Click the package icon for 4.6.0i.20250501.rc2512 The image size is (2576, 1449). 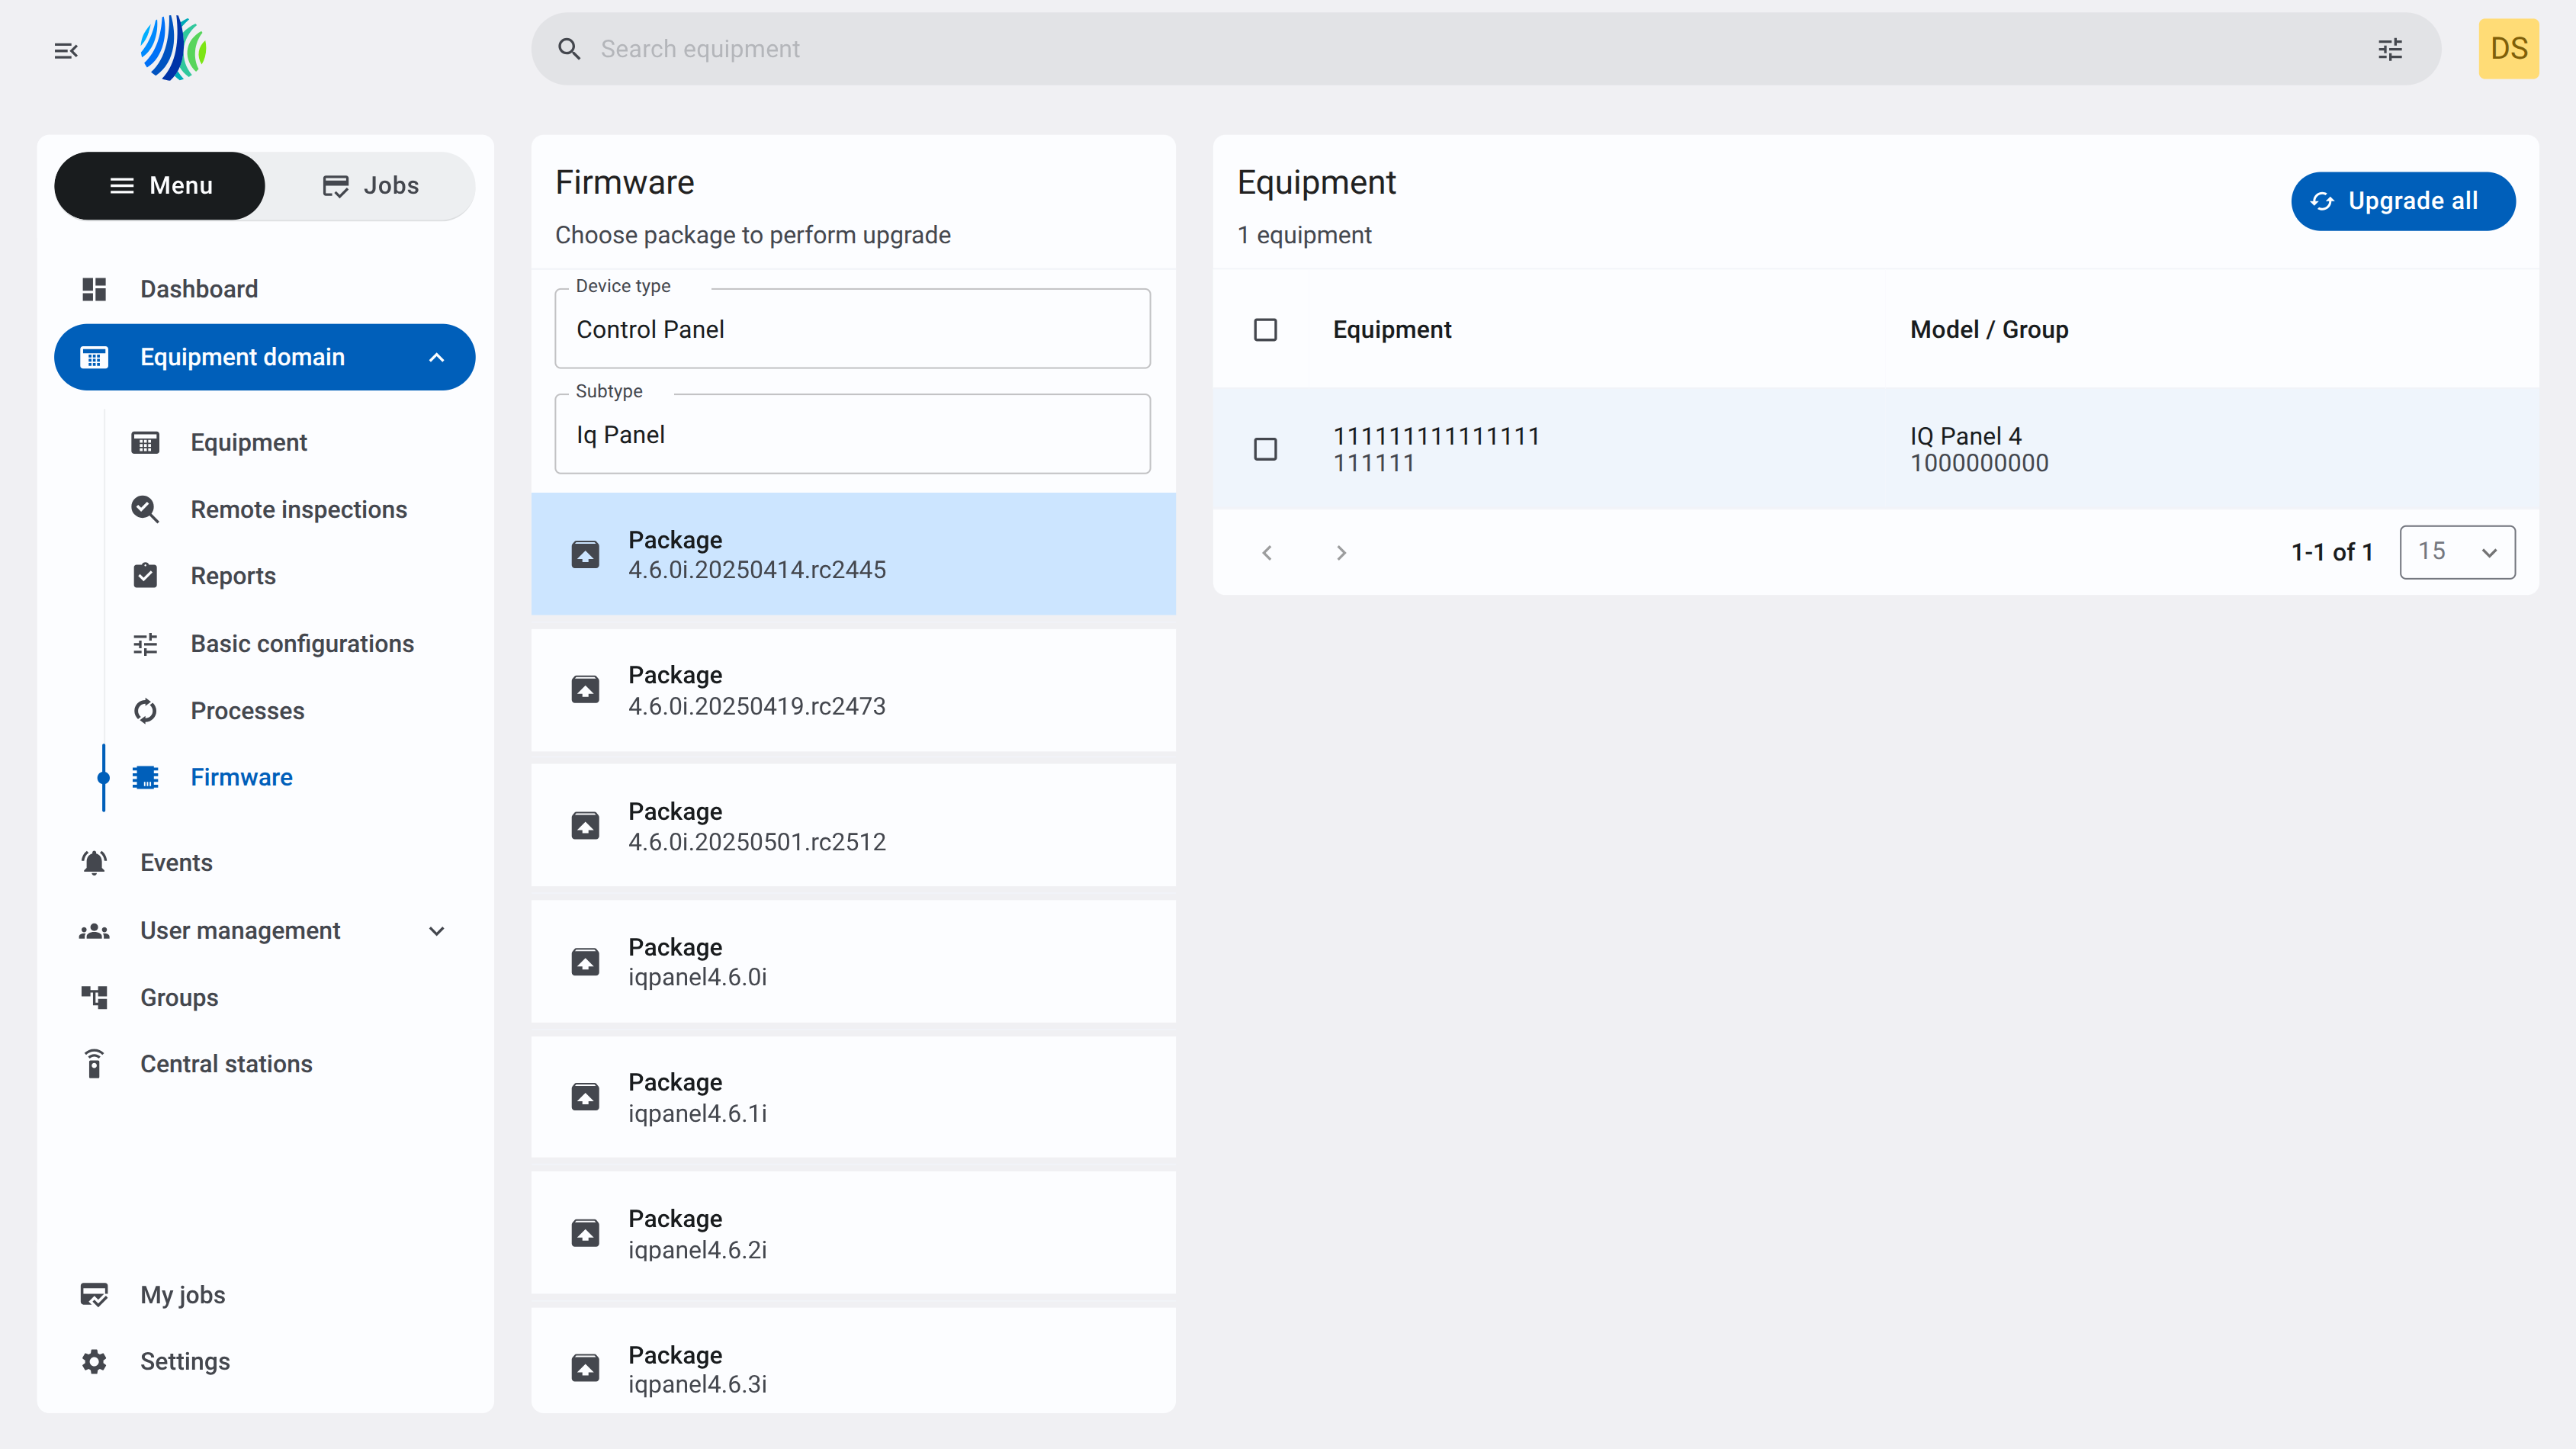coord(585,826)
